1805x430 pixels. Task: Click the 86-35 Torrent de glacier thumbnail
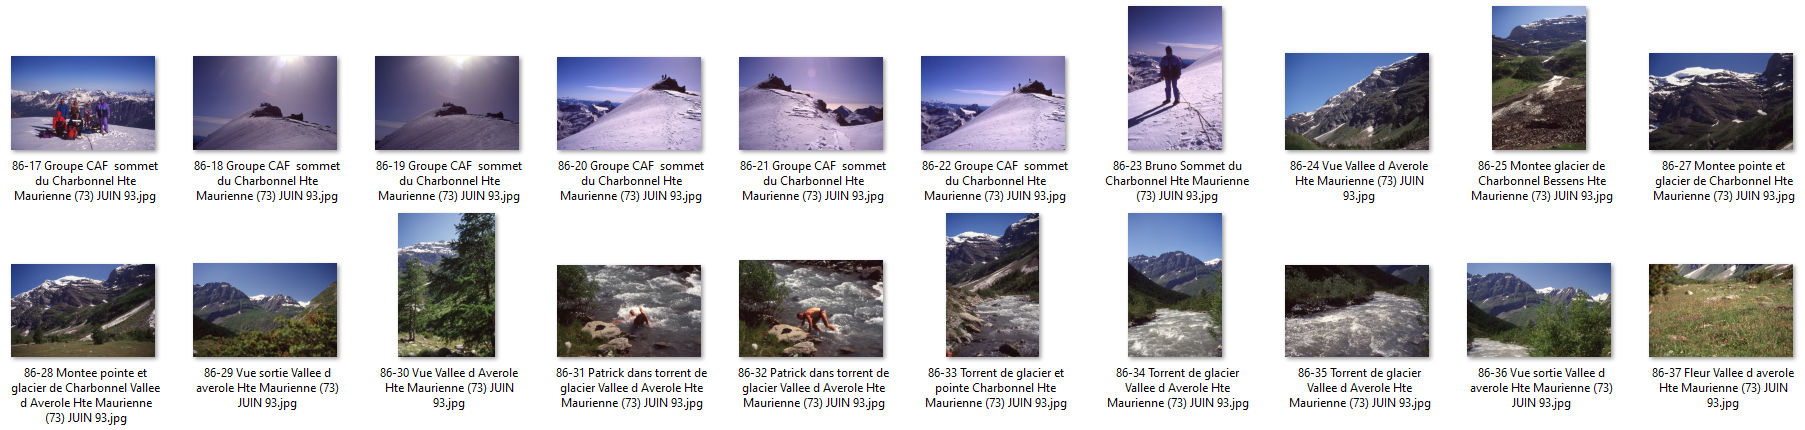[x=1357, y=310]
